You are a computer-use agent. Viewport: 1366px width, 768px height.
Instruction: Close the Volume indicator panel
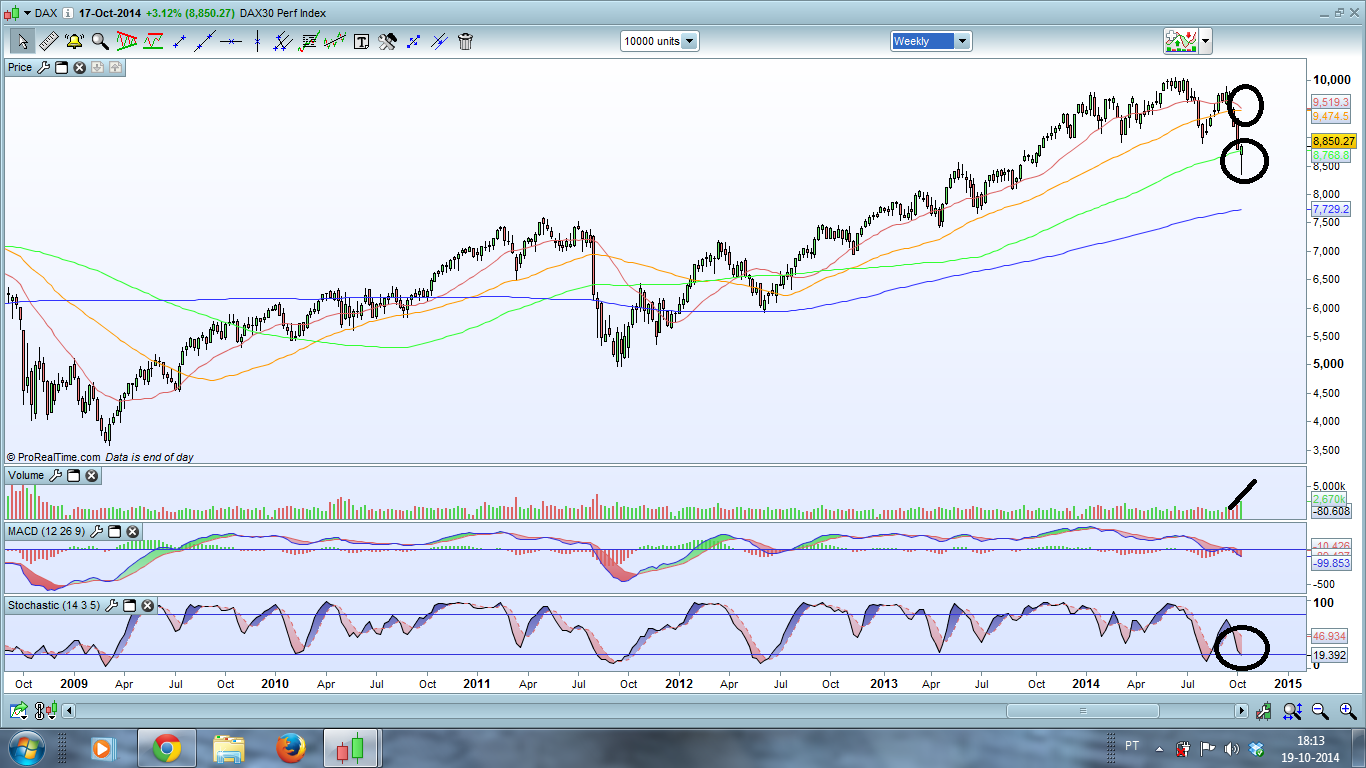pos(91,475)
